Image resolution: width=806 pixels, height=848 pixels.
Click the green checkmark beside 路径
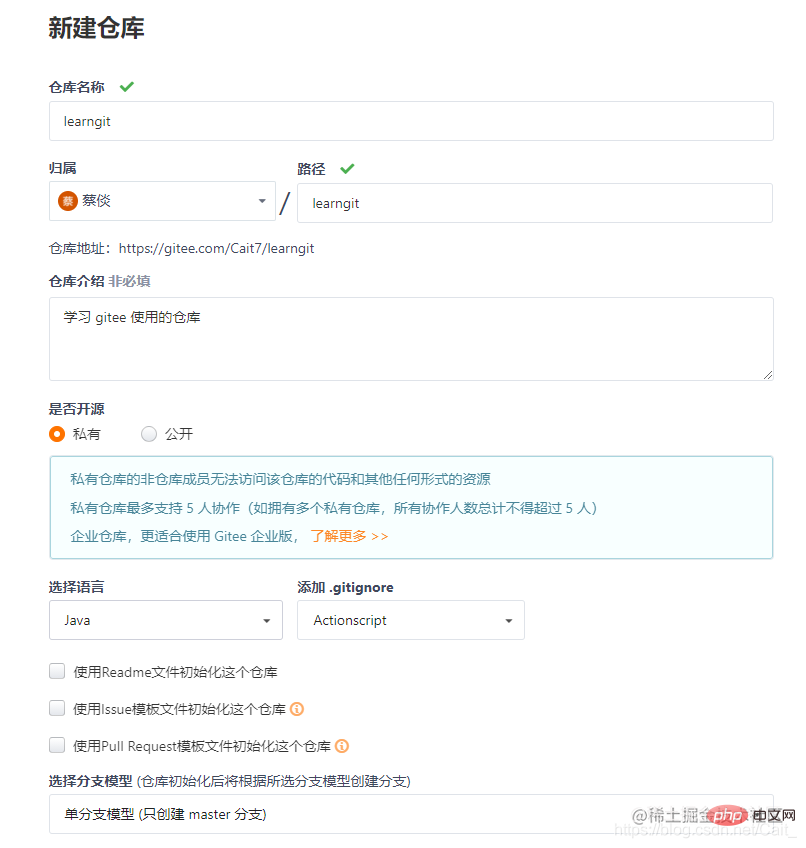(x=347, y=169)
